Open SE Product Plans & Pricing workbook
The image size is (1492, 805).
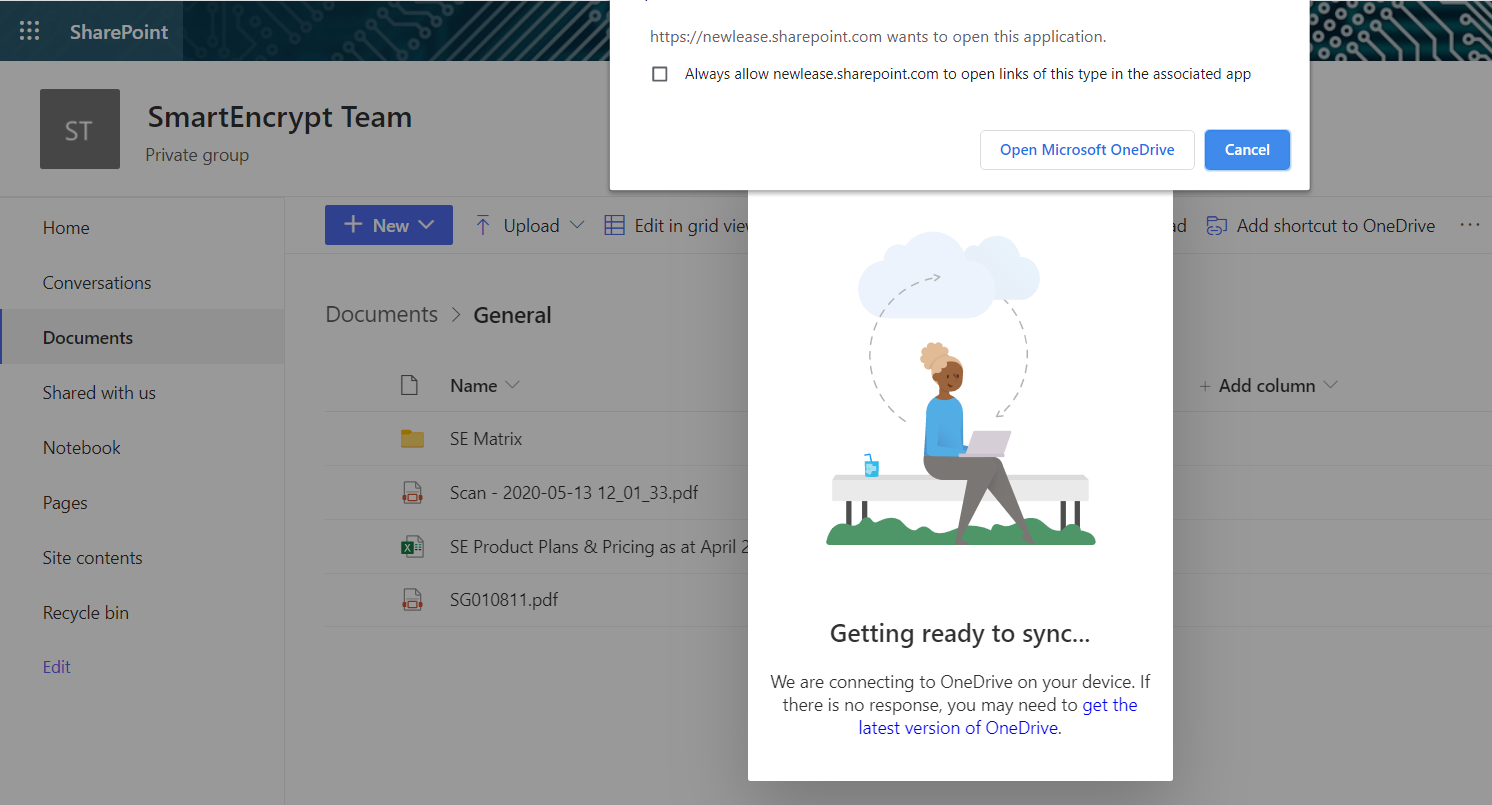click(599, 547)
